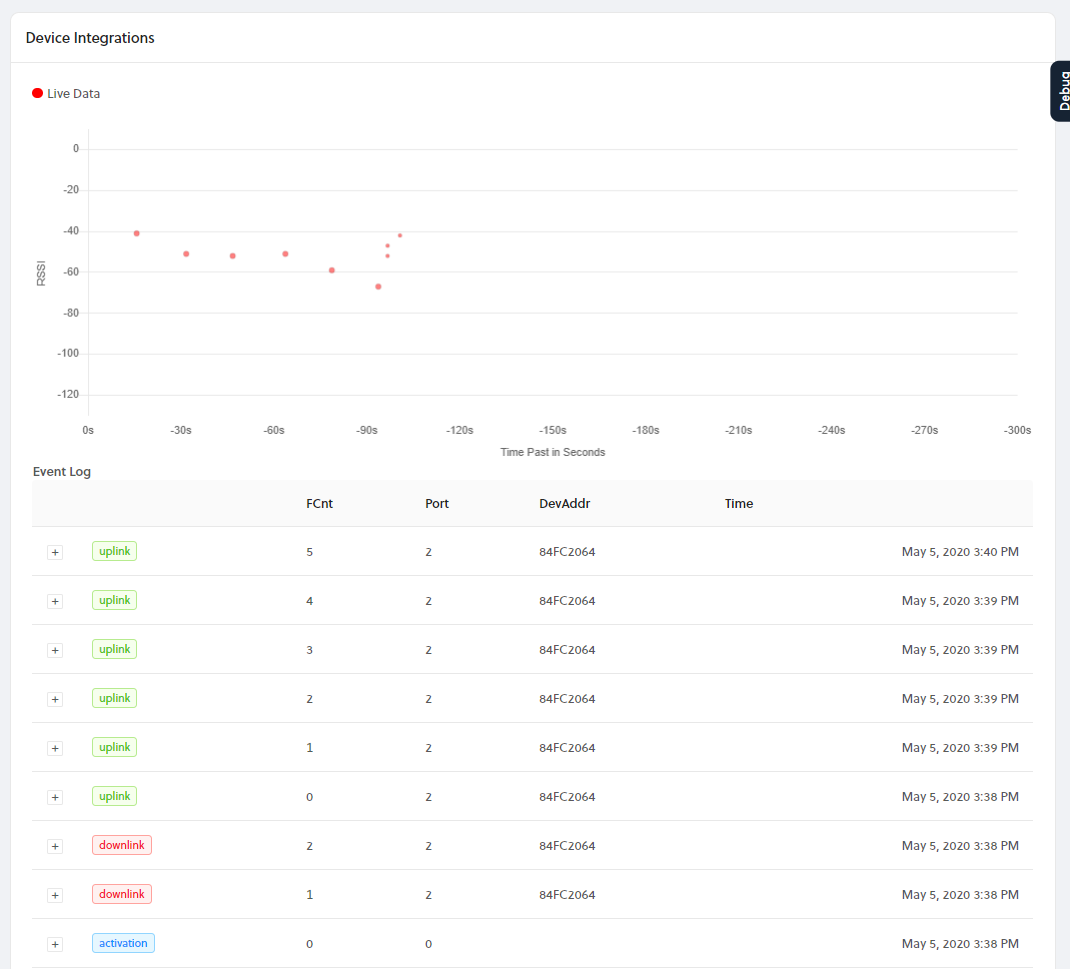This screenshot has width=1070, height=969.
Task: Click the activation tag in event log
Action: [x=123, y=943]
